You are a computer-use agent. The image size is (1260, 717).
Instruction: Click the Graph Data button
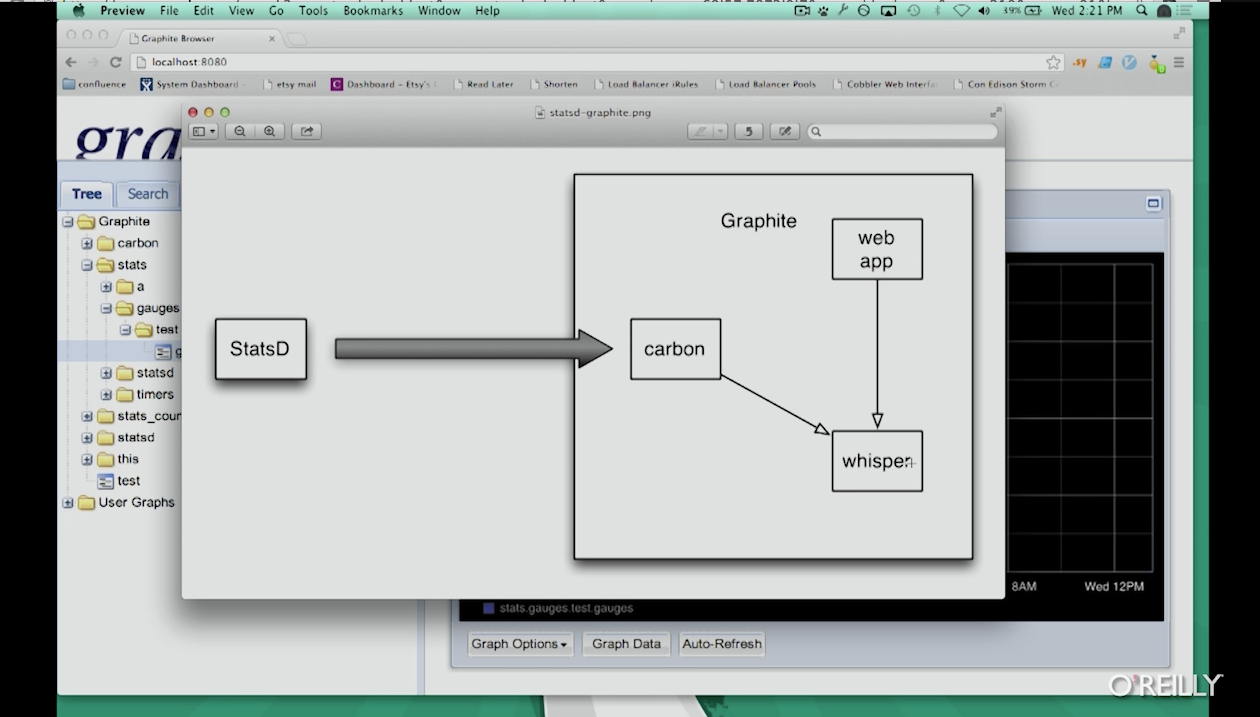626,644
